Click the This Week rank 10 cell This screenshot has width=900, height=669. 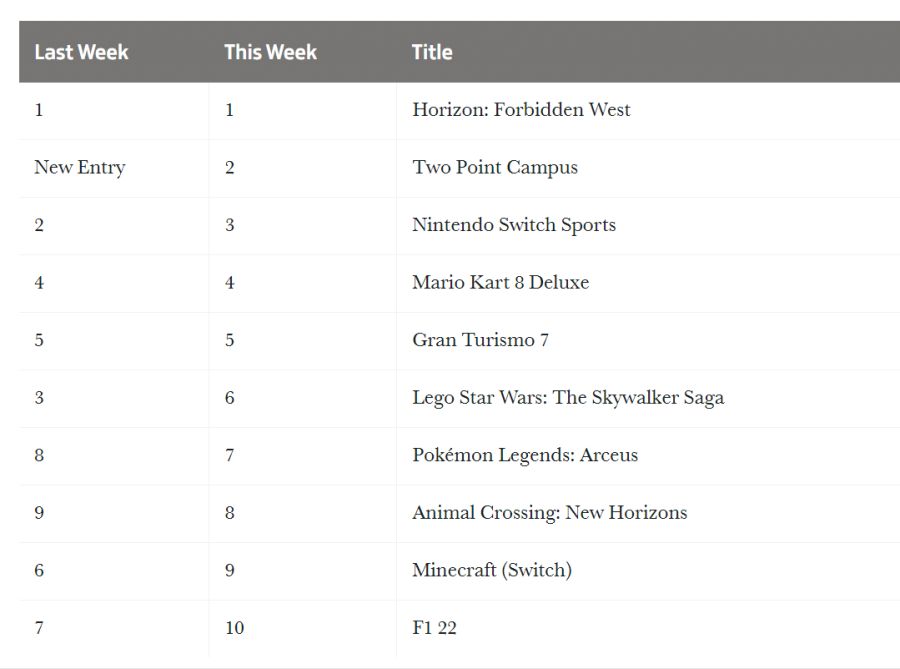[x=234, y=628]
